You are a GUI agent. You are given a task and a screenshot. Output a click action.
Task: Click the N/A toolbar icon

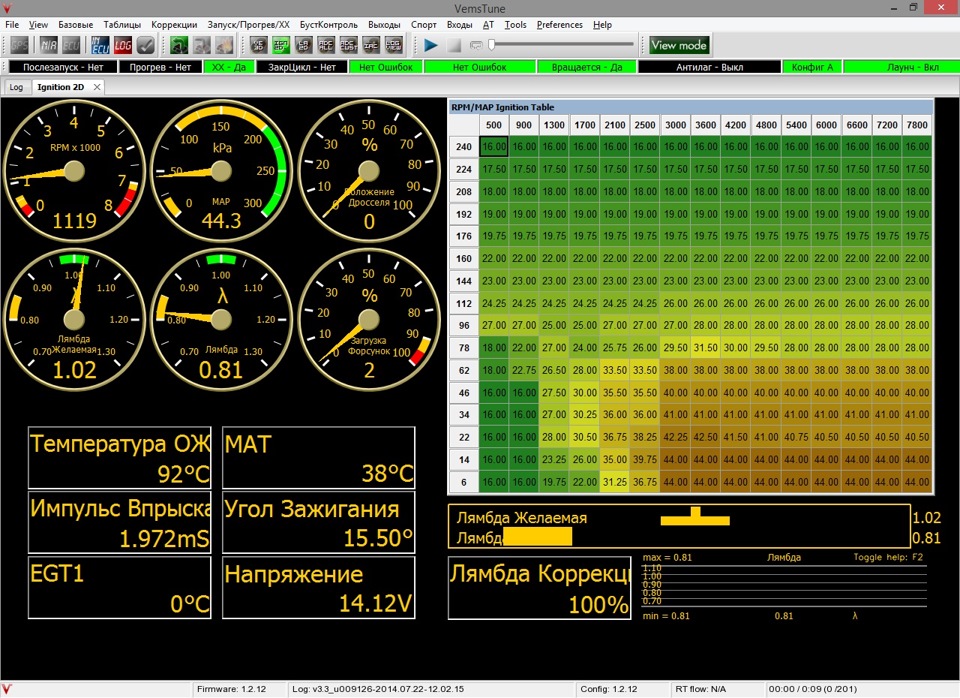(x=48, y=45)
